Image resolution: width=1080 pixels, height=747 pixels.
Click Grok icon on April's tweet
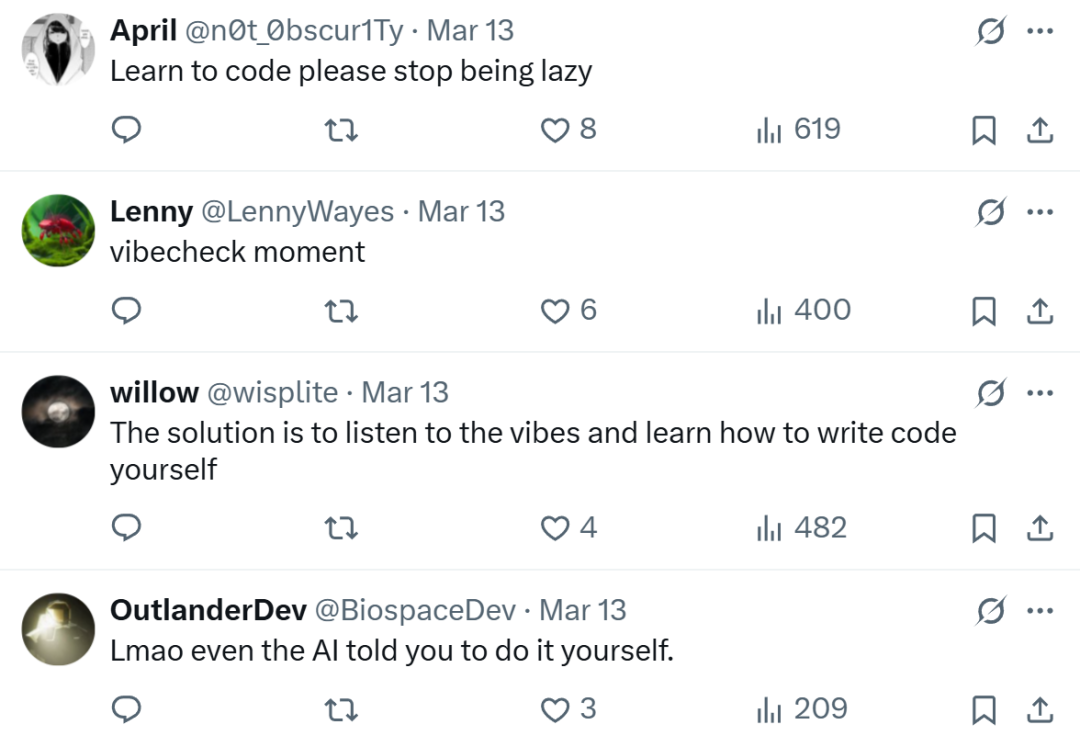tap(990, 32)
